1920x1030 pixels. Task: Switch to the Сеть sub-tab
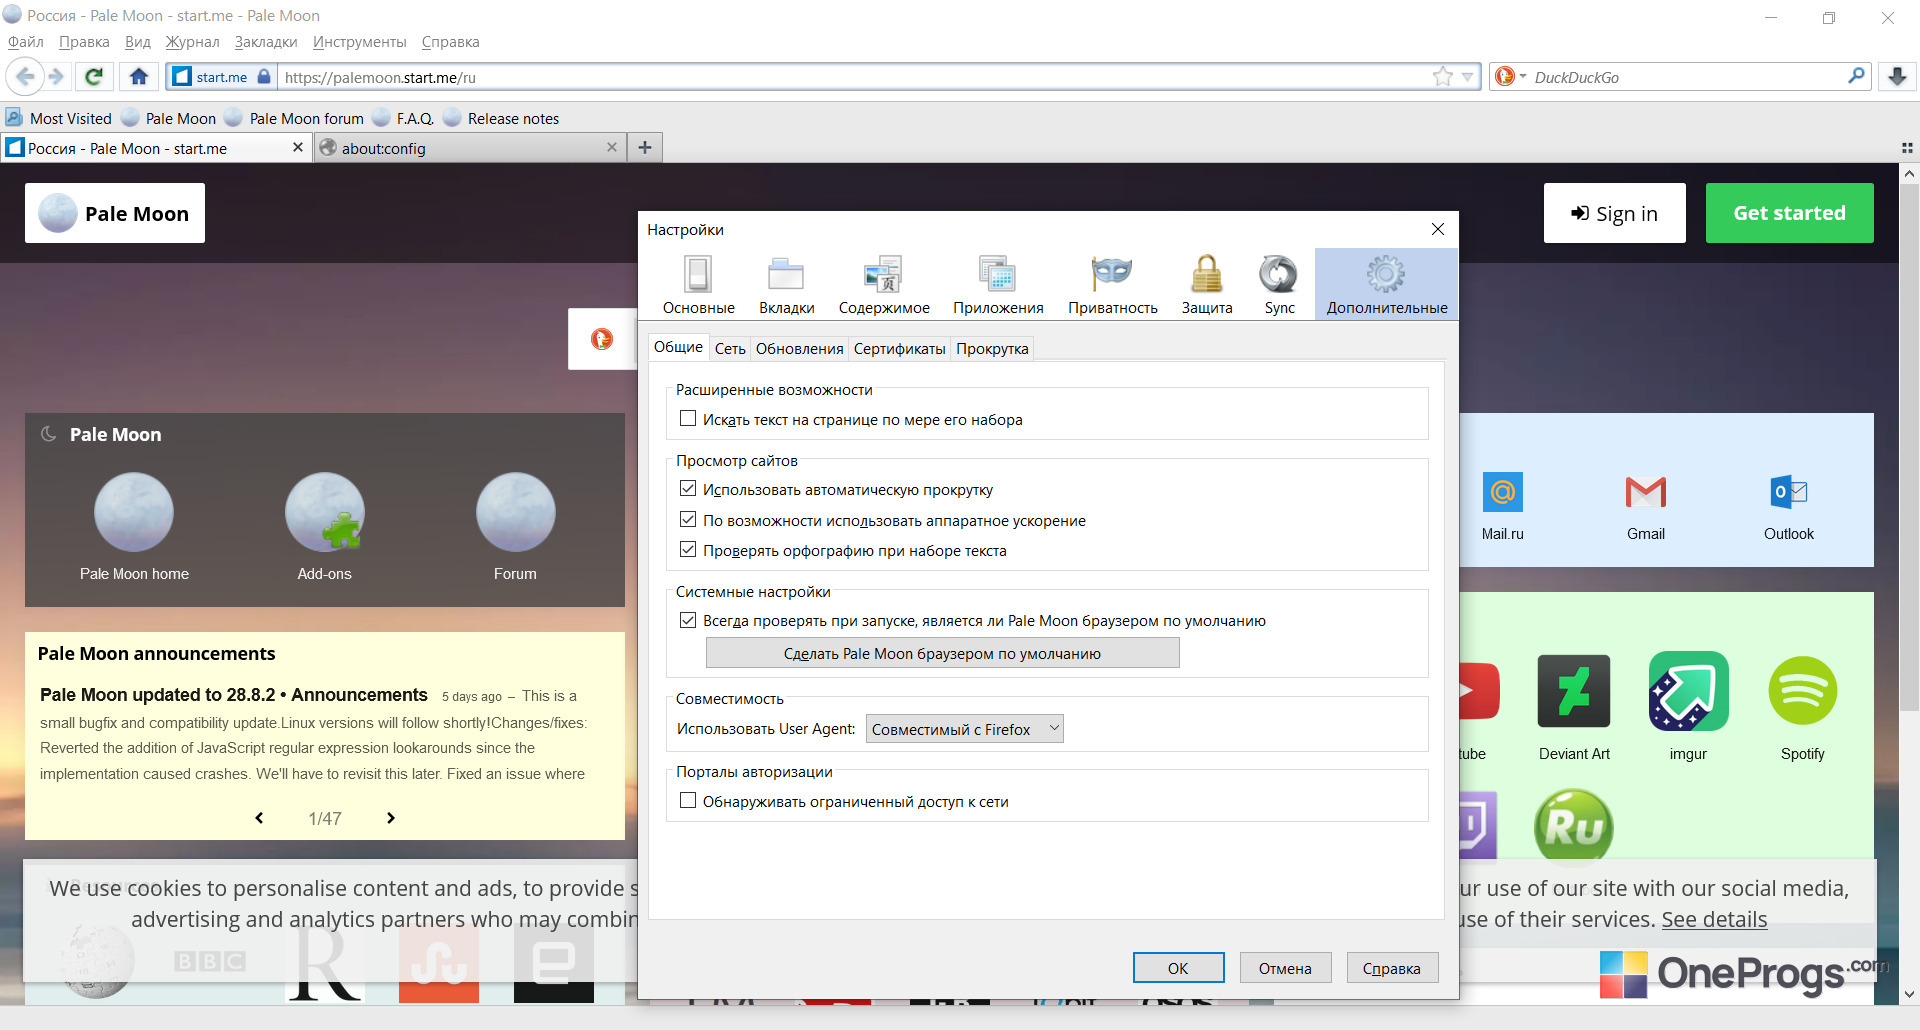pyautogui.click(x=730, y=349)
